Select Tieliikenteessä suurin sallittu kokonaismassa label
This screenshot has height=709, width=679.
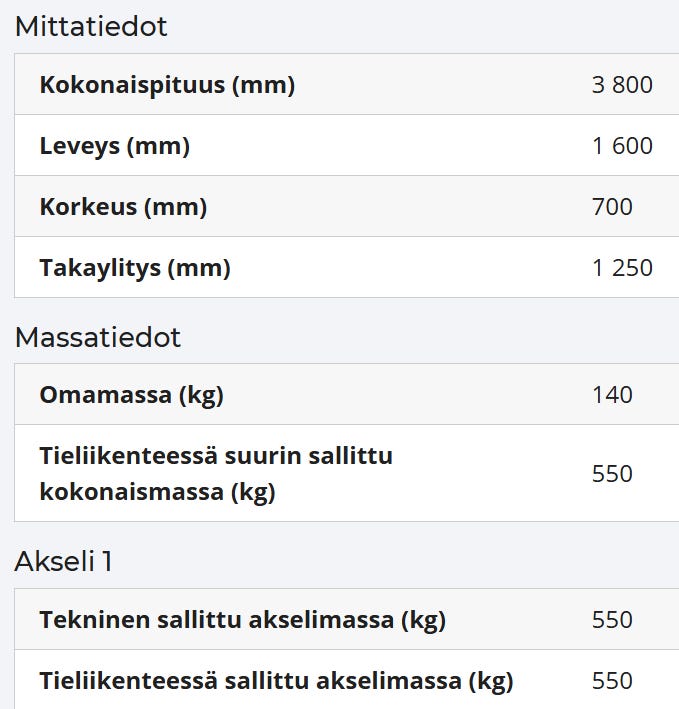216,473
